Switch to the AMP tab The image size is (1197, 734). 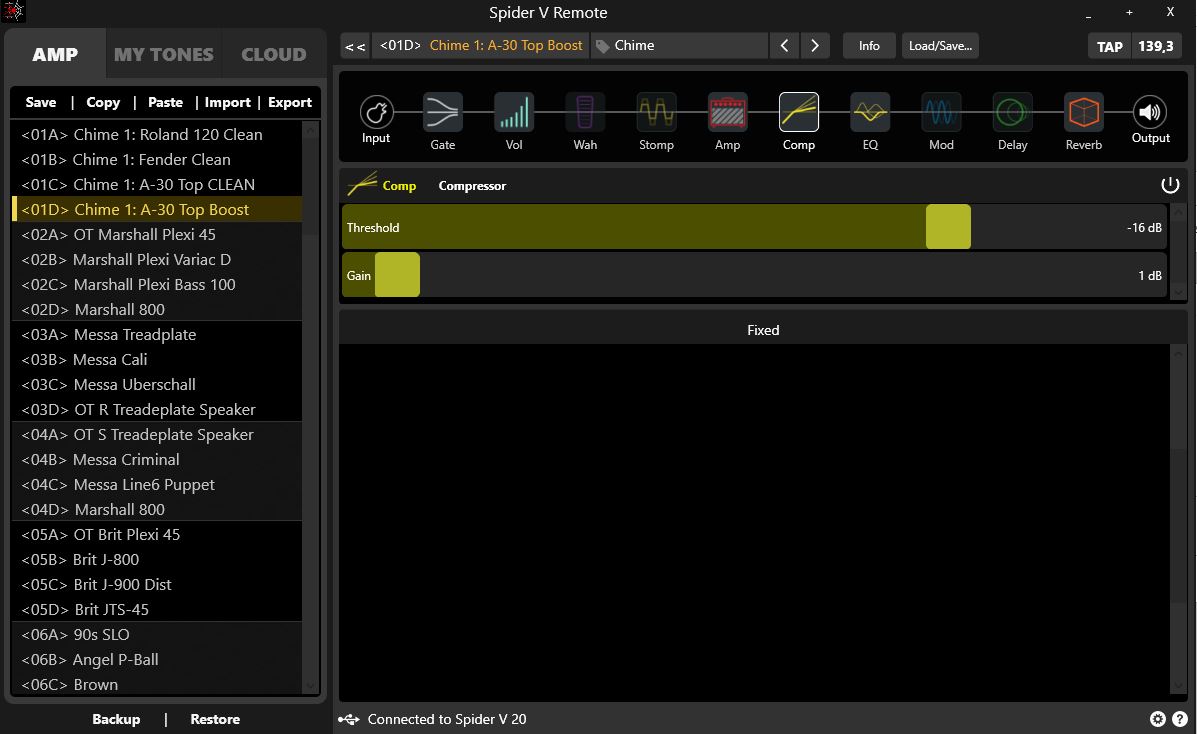tap(55, 54)
